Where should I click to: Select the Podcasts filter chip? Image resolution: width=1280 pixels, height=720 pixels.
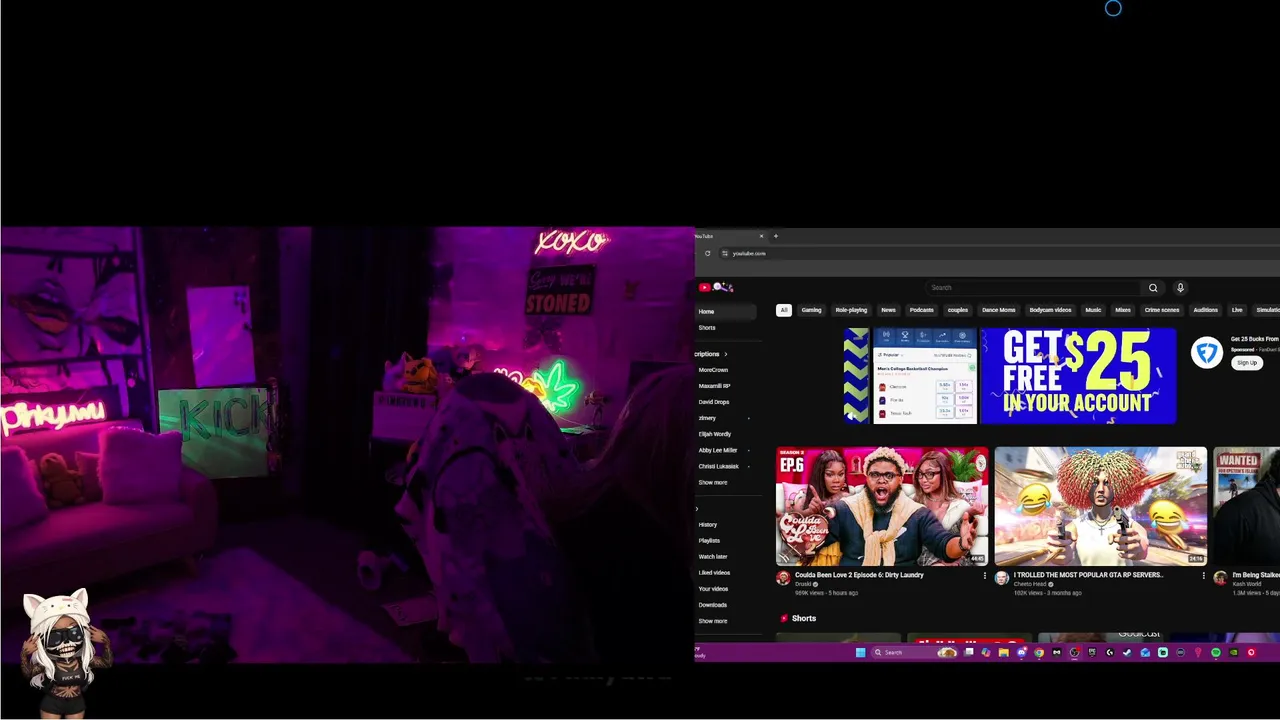pyautogui.click(x=921, y=310)
